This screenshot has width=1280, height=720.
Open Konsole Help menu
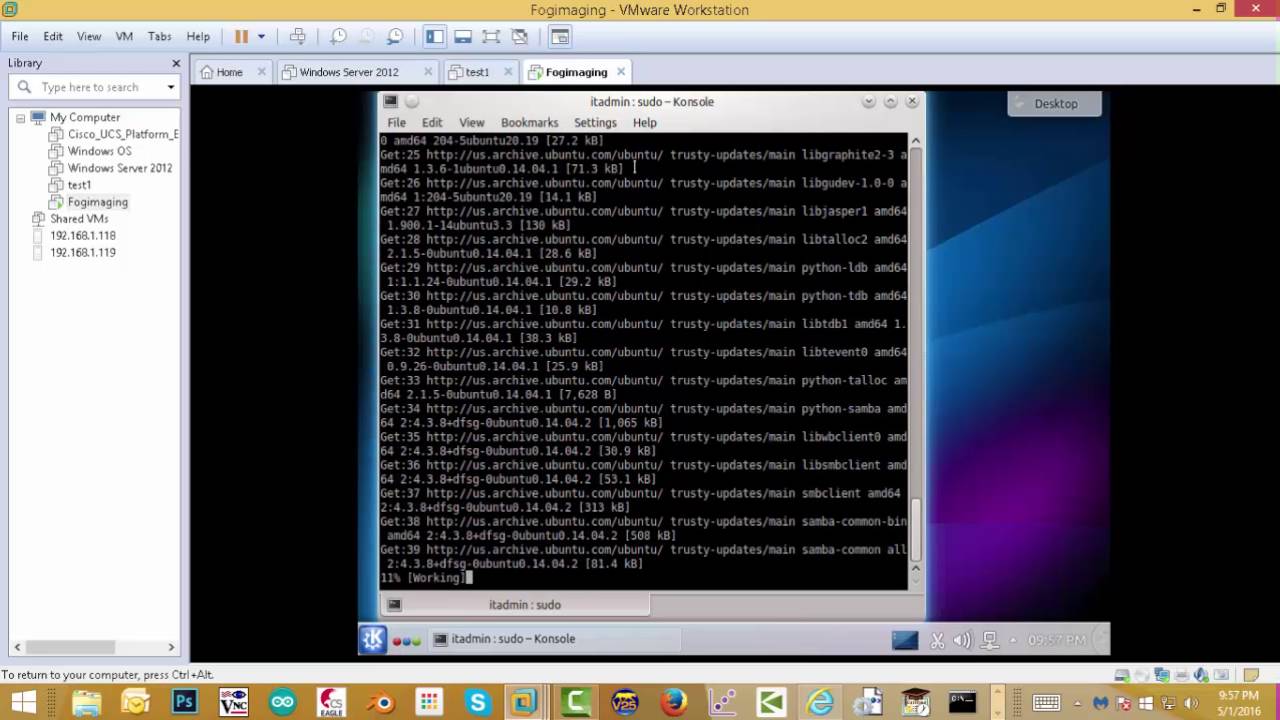click(644, 122)
